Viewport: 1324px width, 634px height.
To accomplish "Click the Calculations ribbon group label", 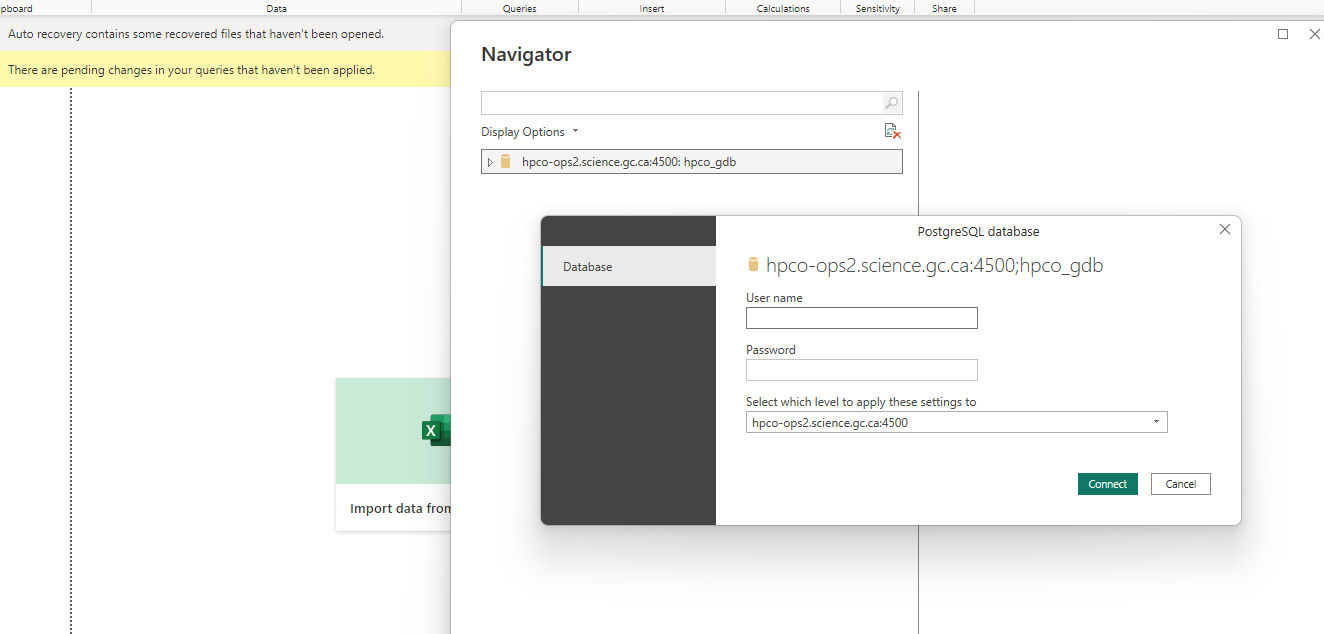I will pyautogui.click(x=783, y=8).
